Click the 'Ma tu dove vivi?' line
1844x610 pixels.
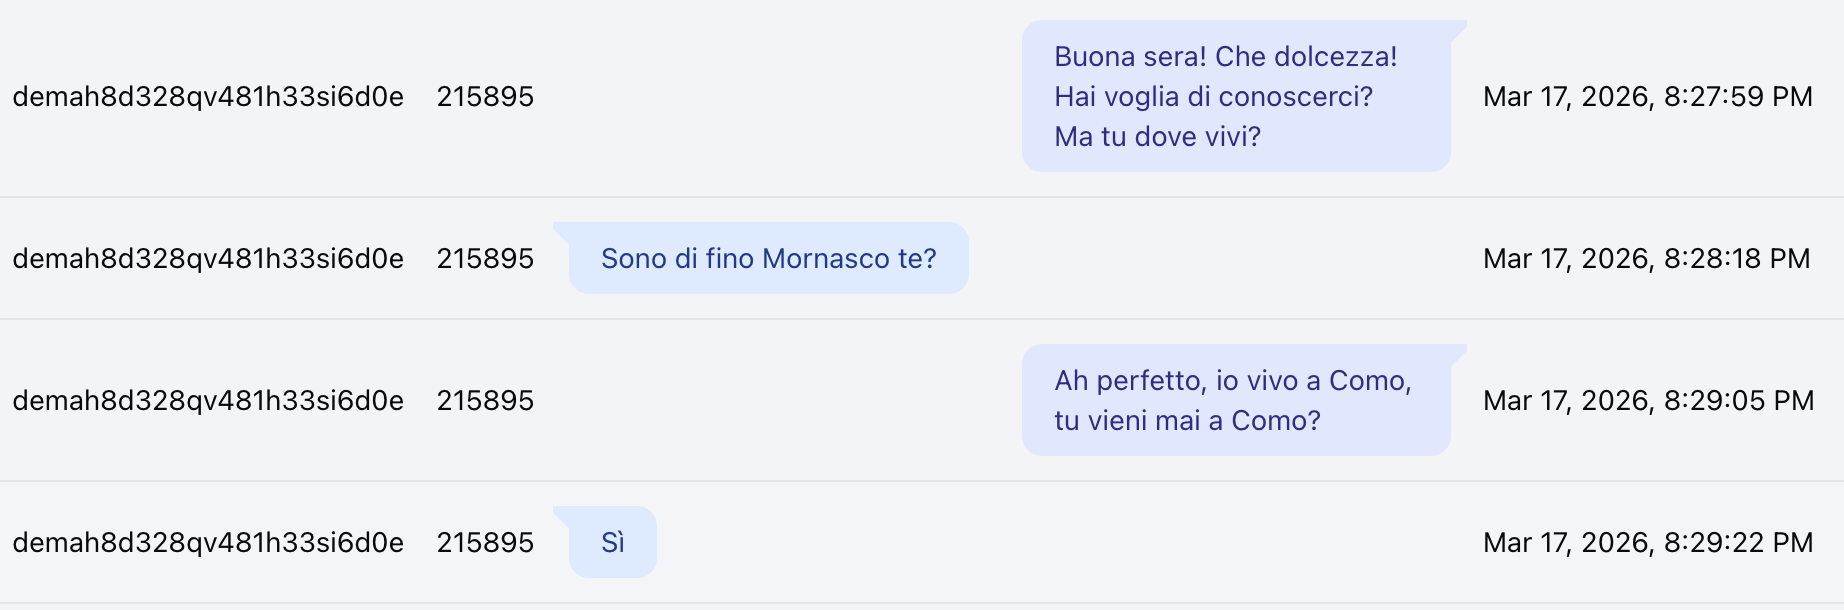(x=1157, y=137)
